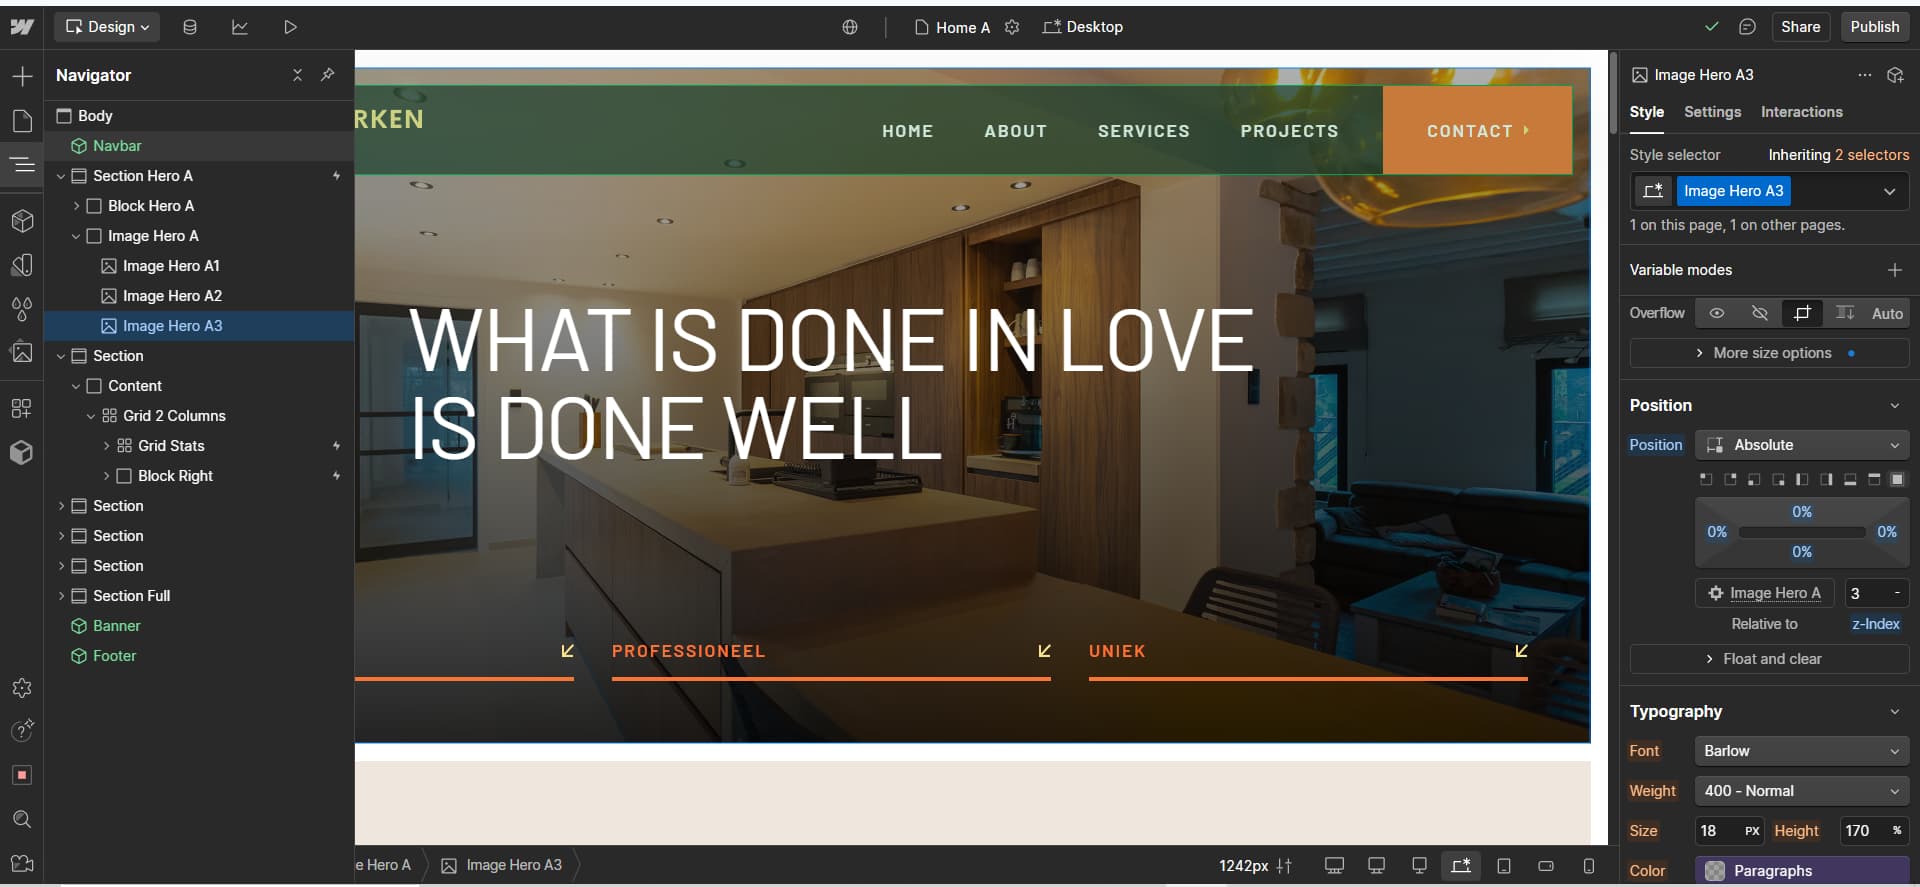Click PROJECTS in site nav

tap(1289, 131)
